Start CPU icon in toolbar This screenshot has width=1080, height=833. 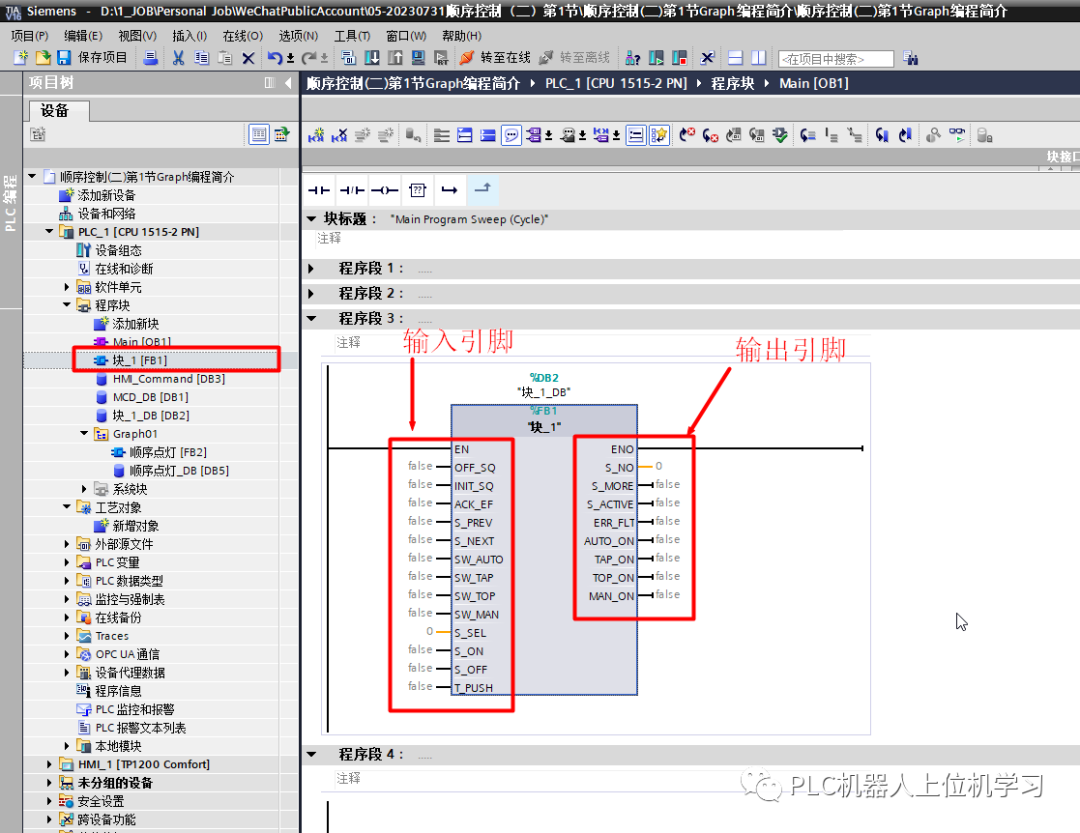pyautogui.click(x=656, y=58)
